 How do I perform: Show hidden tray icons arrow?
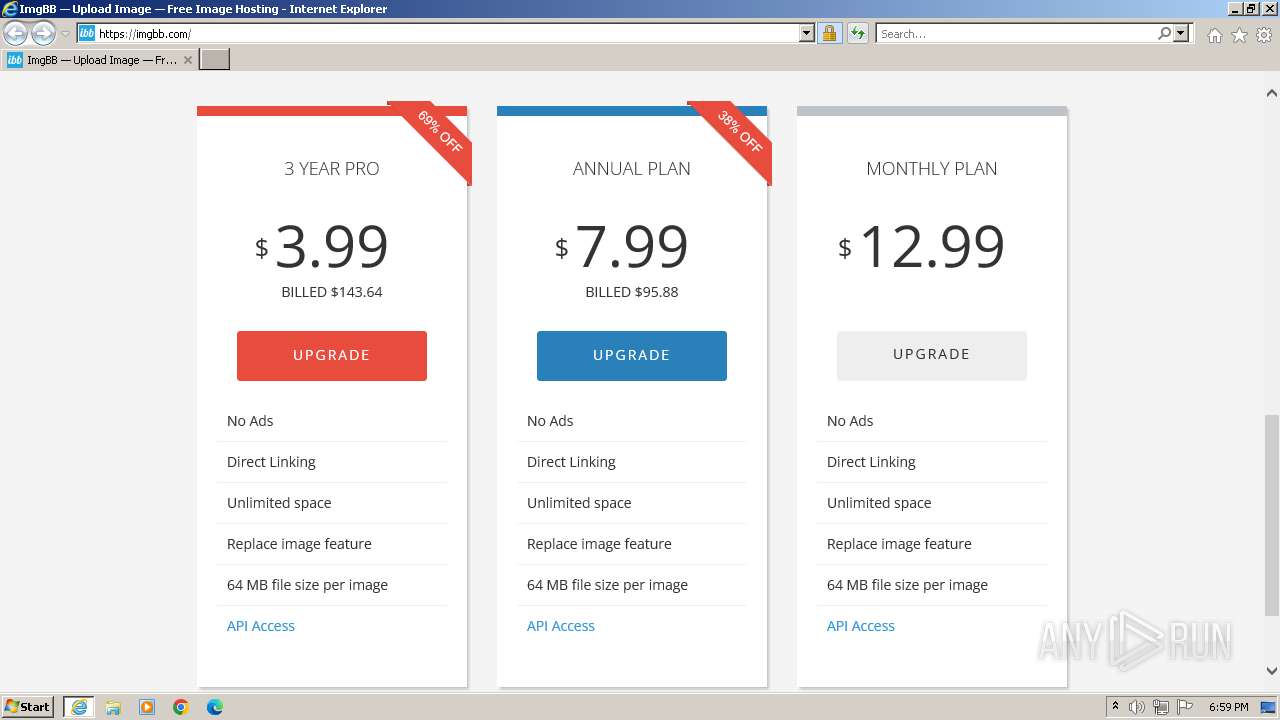point(1115,707)
